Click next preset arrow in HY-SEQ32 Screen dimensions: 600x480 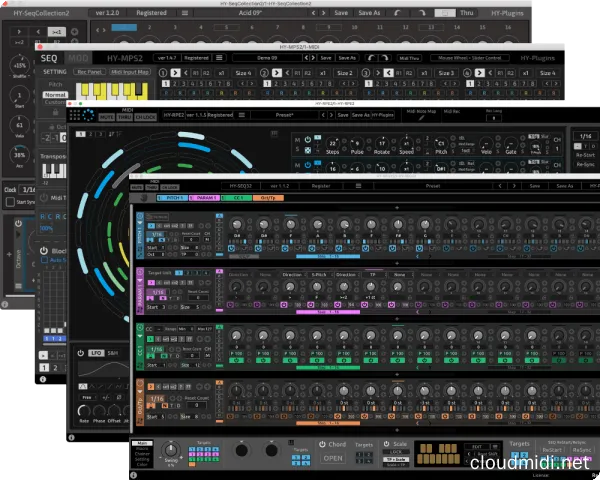[514, 186]
